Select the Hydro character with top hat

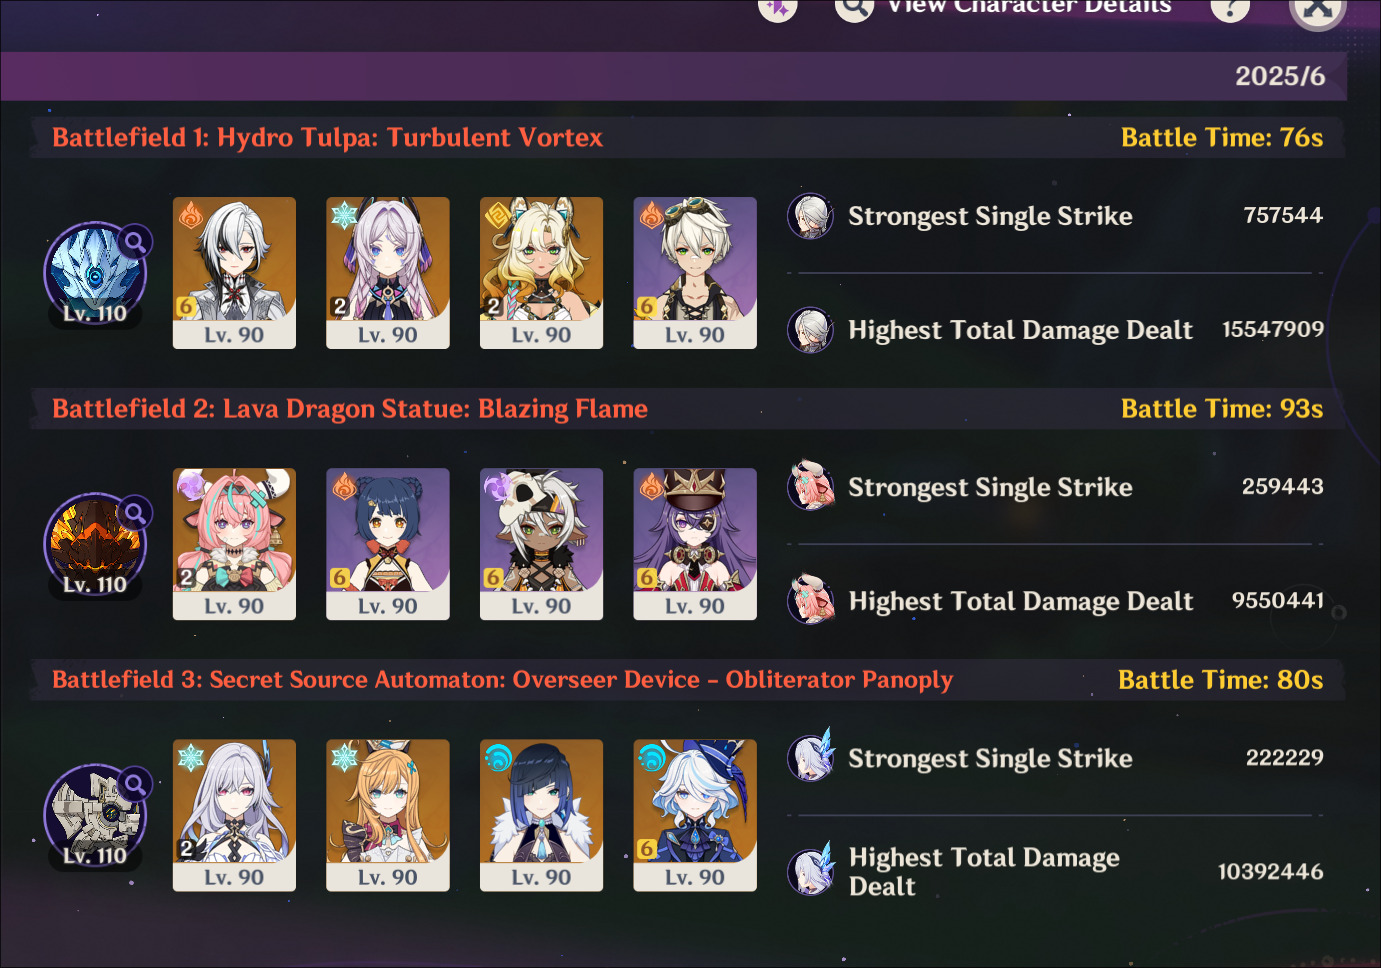(695, 815)
